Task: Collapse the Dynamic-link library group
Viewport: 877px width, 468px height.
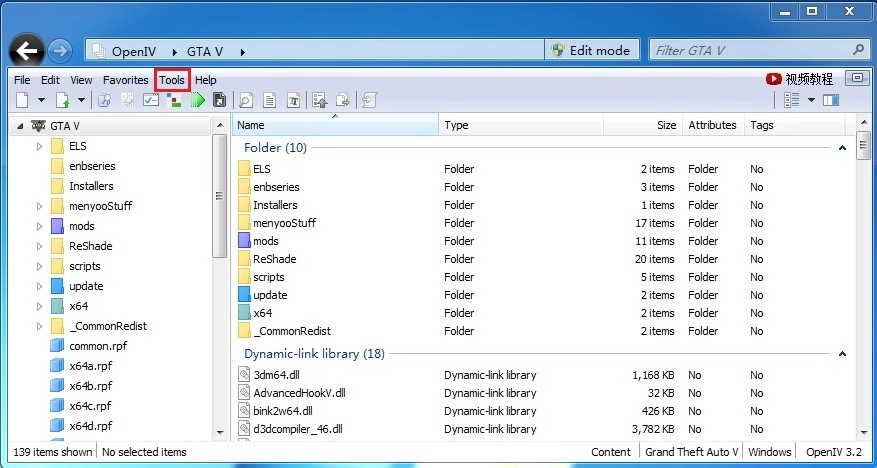Action: (x=842, y=354)
